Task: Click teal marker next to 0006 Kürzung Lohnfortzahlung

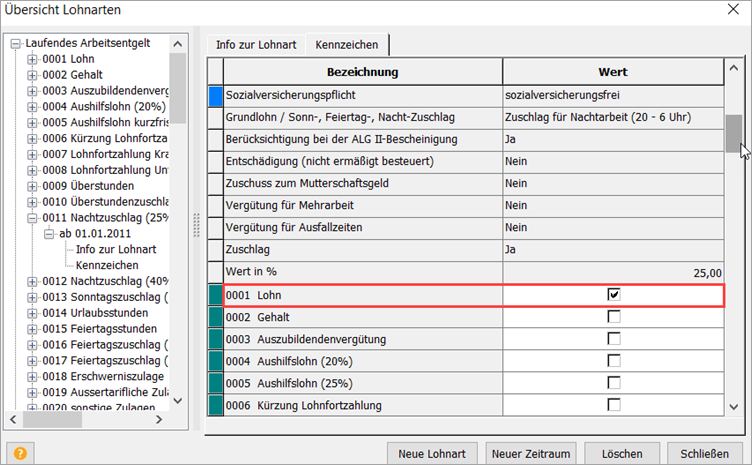Action: pyautogui.click(x=215, y=404)
